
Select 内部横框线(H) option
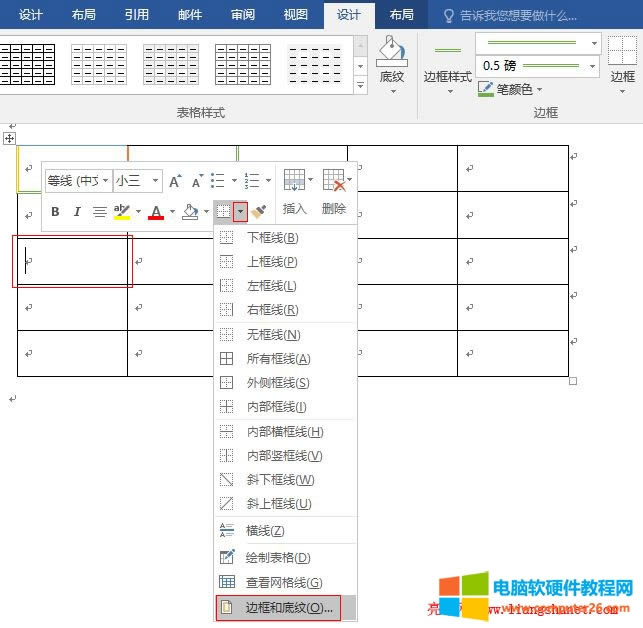pyautogui.click(x=285, y=432)
